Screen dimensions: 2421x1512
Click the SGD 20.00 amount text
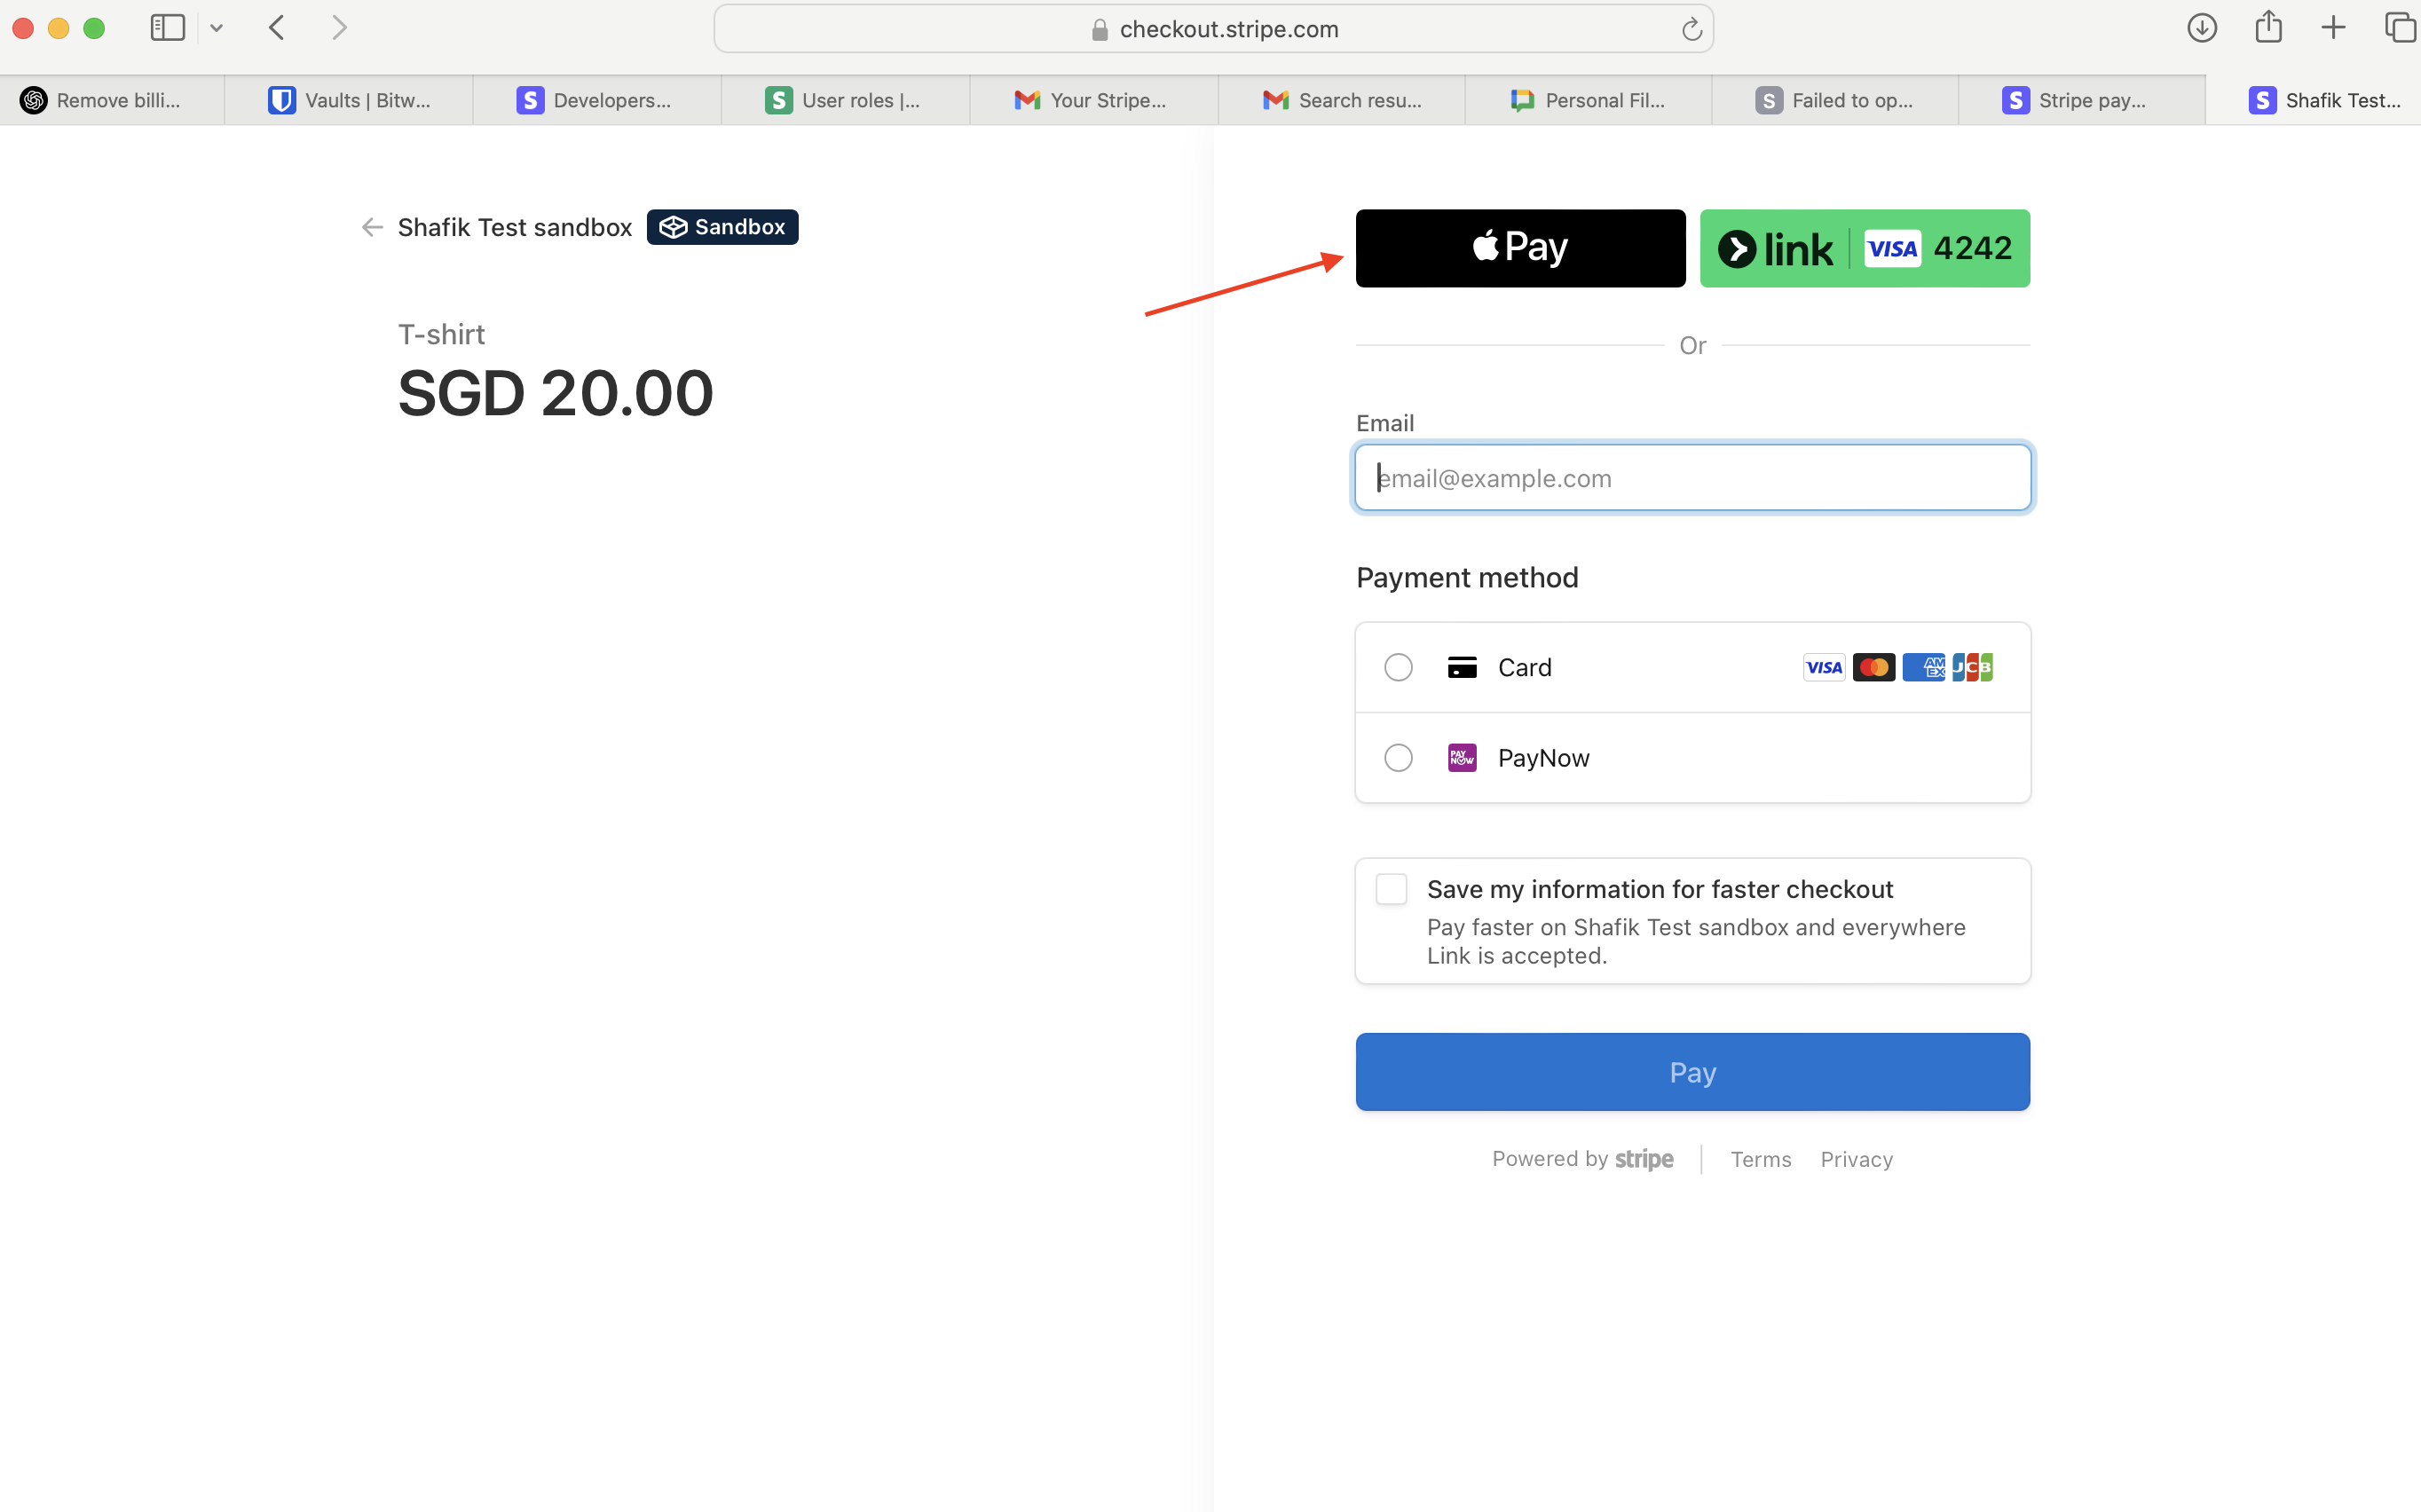point(556,393)
